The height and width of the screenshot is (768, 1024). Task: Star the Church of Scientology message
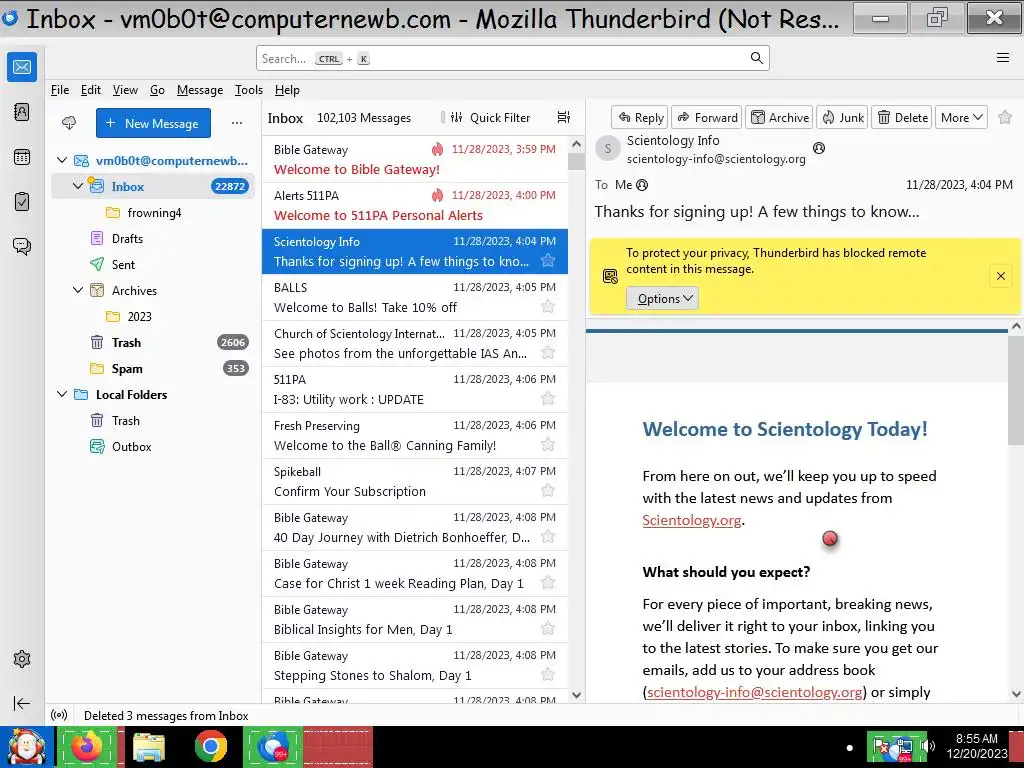(x=548, y=353)
